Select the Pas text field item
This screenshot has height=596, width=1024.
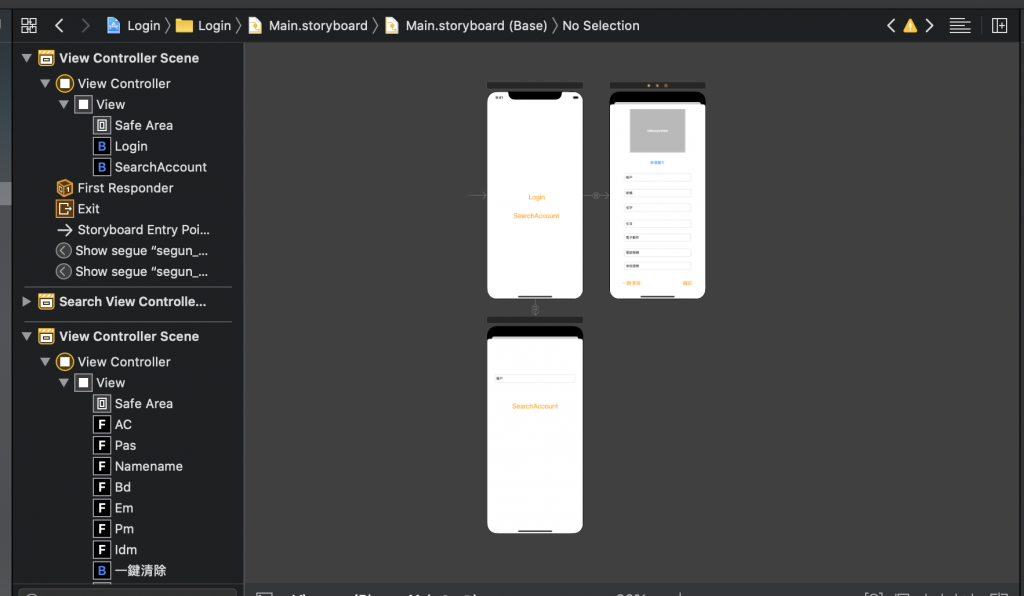coord(114,445)
